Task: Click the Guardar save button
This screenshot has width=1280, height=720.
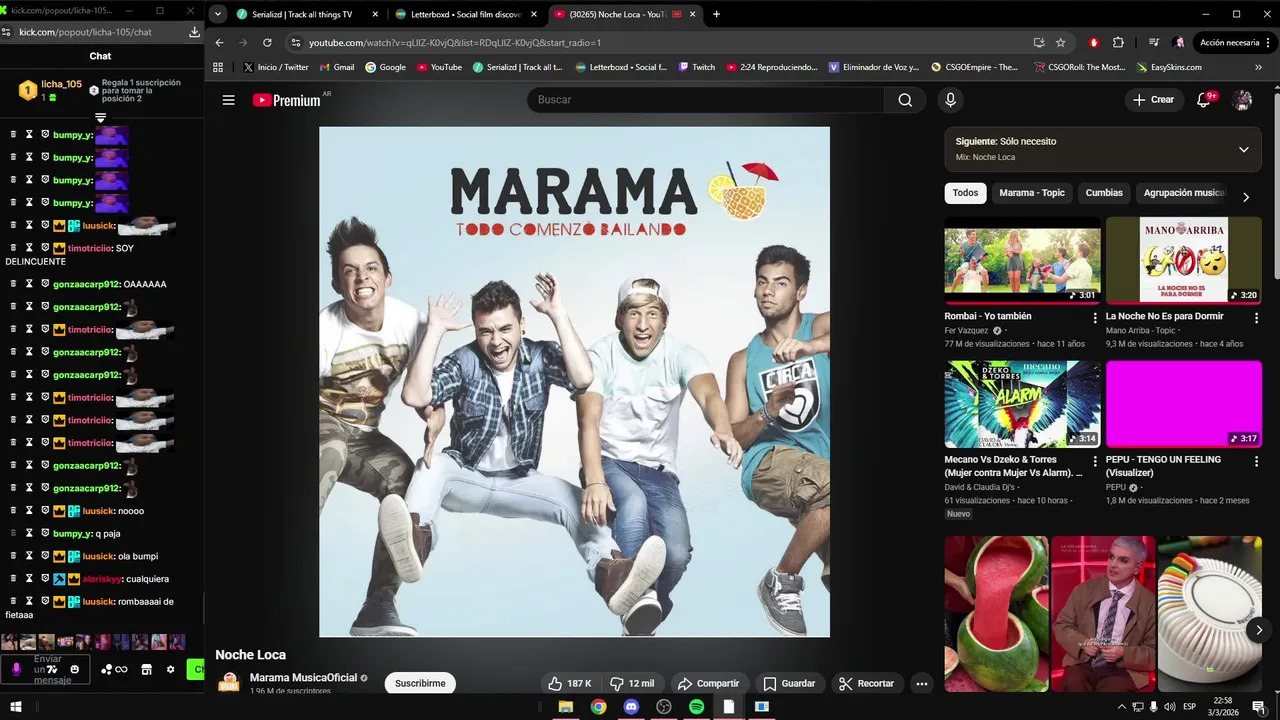Action: tap(789, 684)
